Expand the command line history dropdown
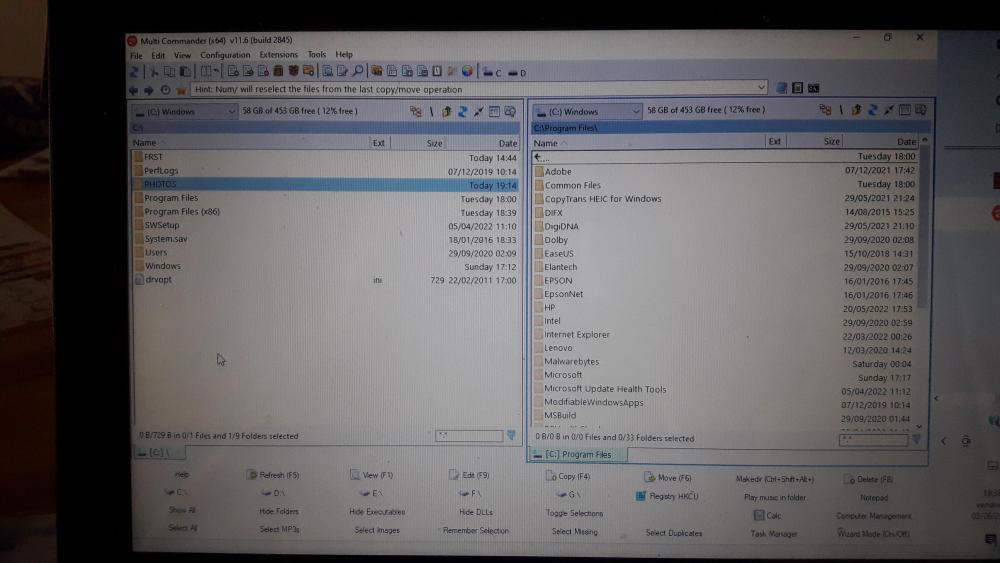Viewport: 1000px width, 563px height. (x=763, y=88)
